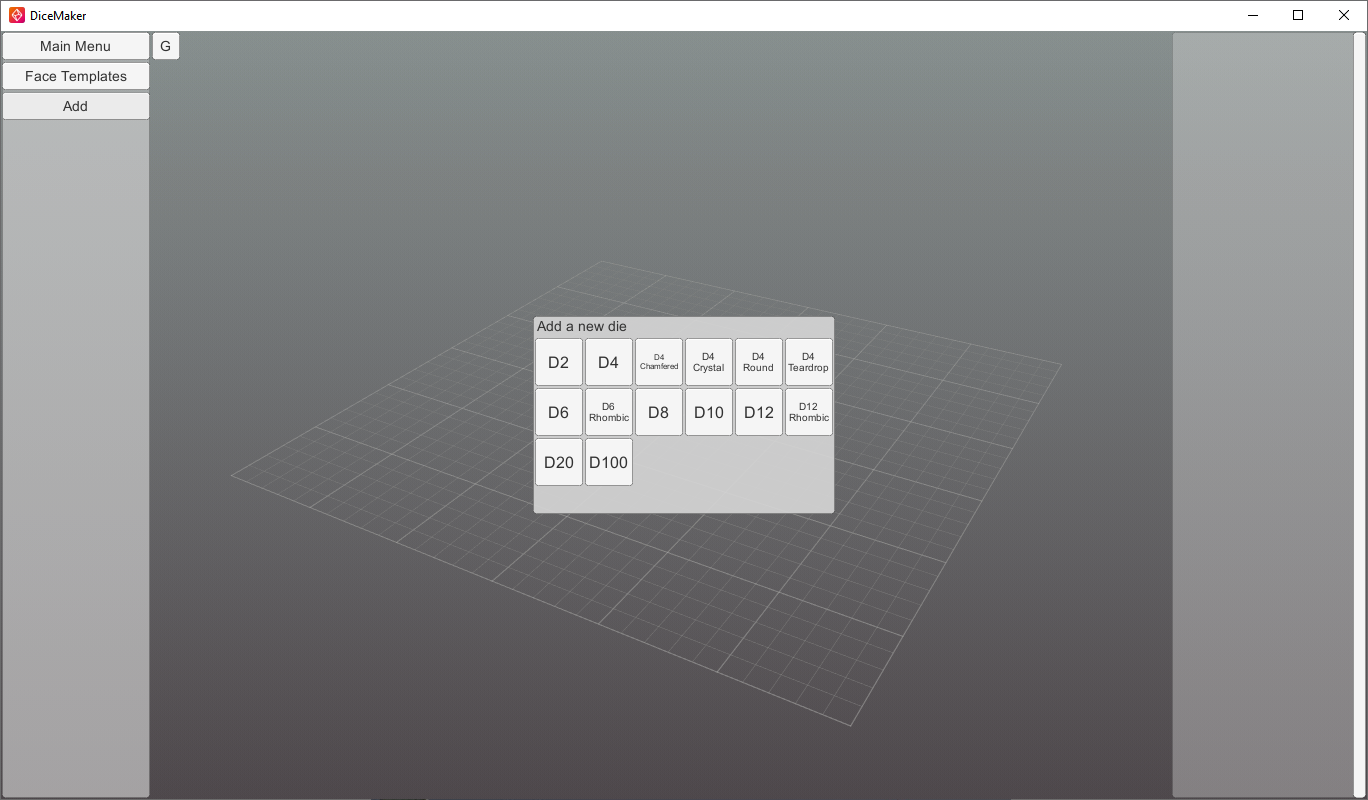The height and width of the screenshot is (800, 1368).
Task: Click the Add button in sidebar
Action: pyautogui.click(x=75, y=106)
